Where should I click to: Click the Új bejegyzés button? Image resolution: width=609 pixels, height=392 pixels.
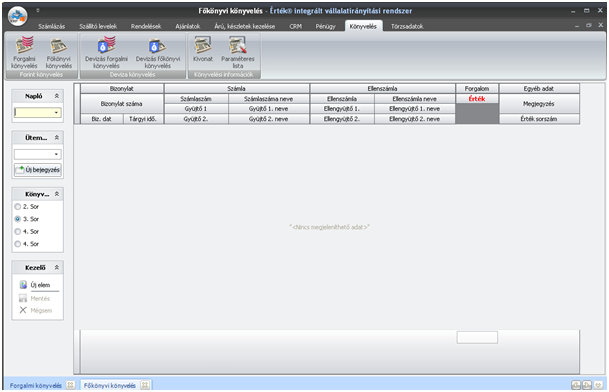(38, 170)
